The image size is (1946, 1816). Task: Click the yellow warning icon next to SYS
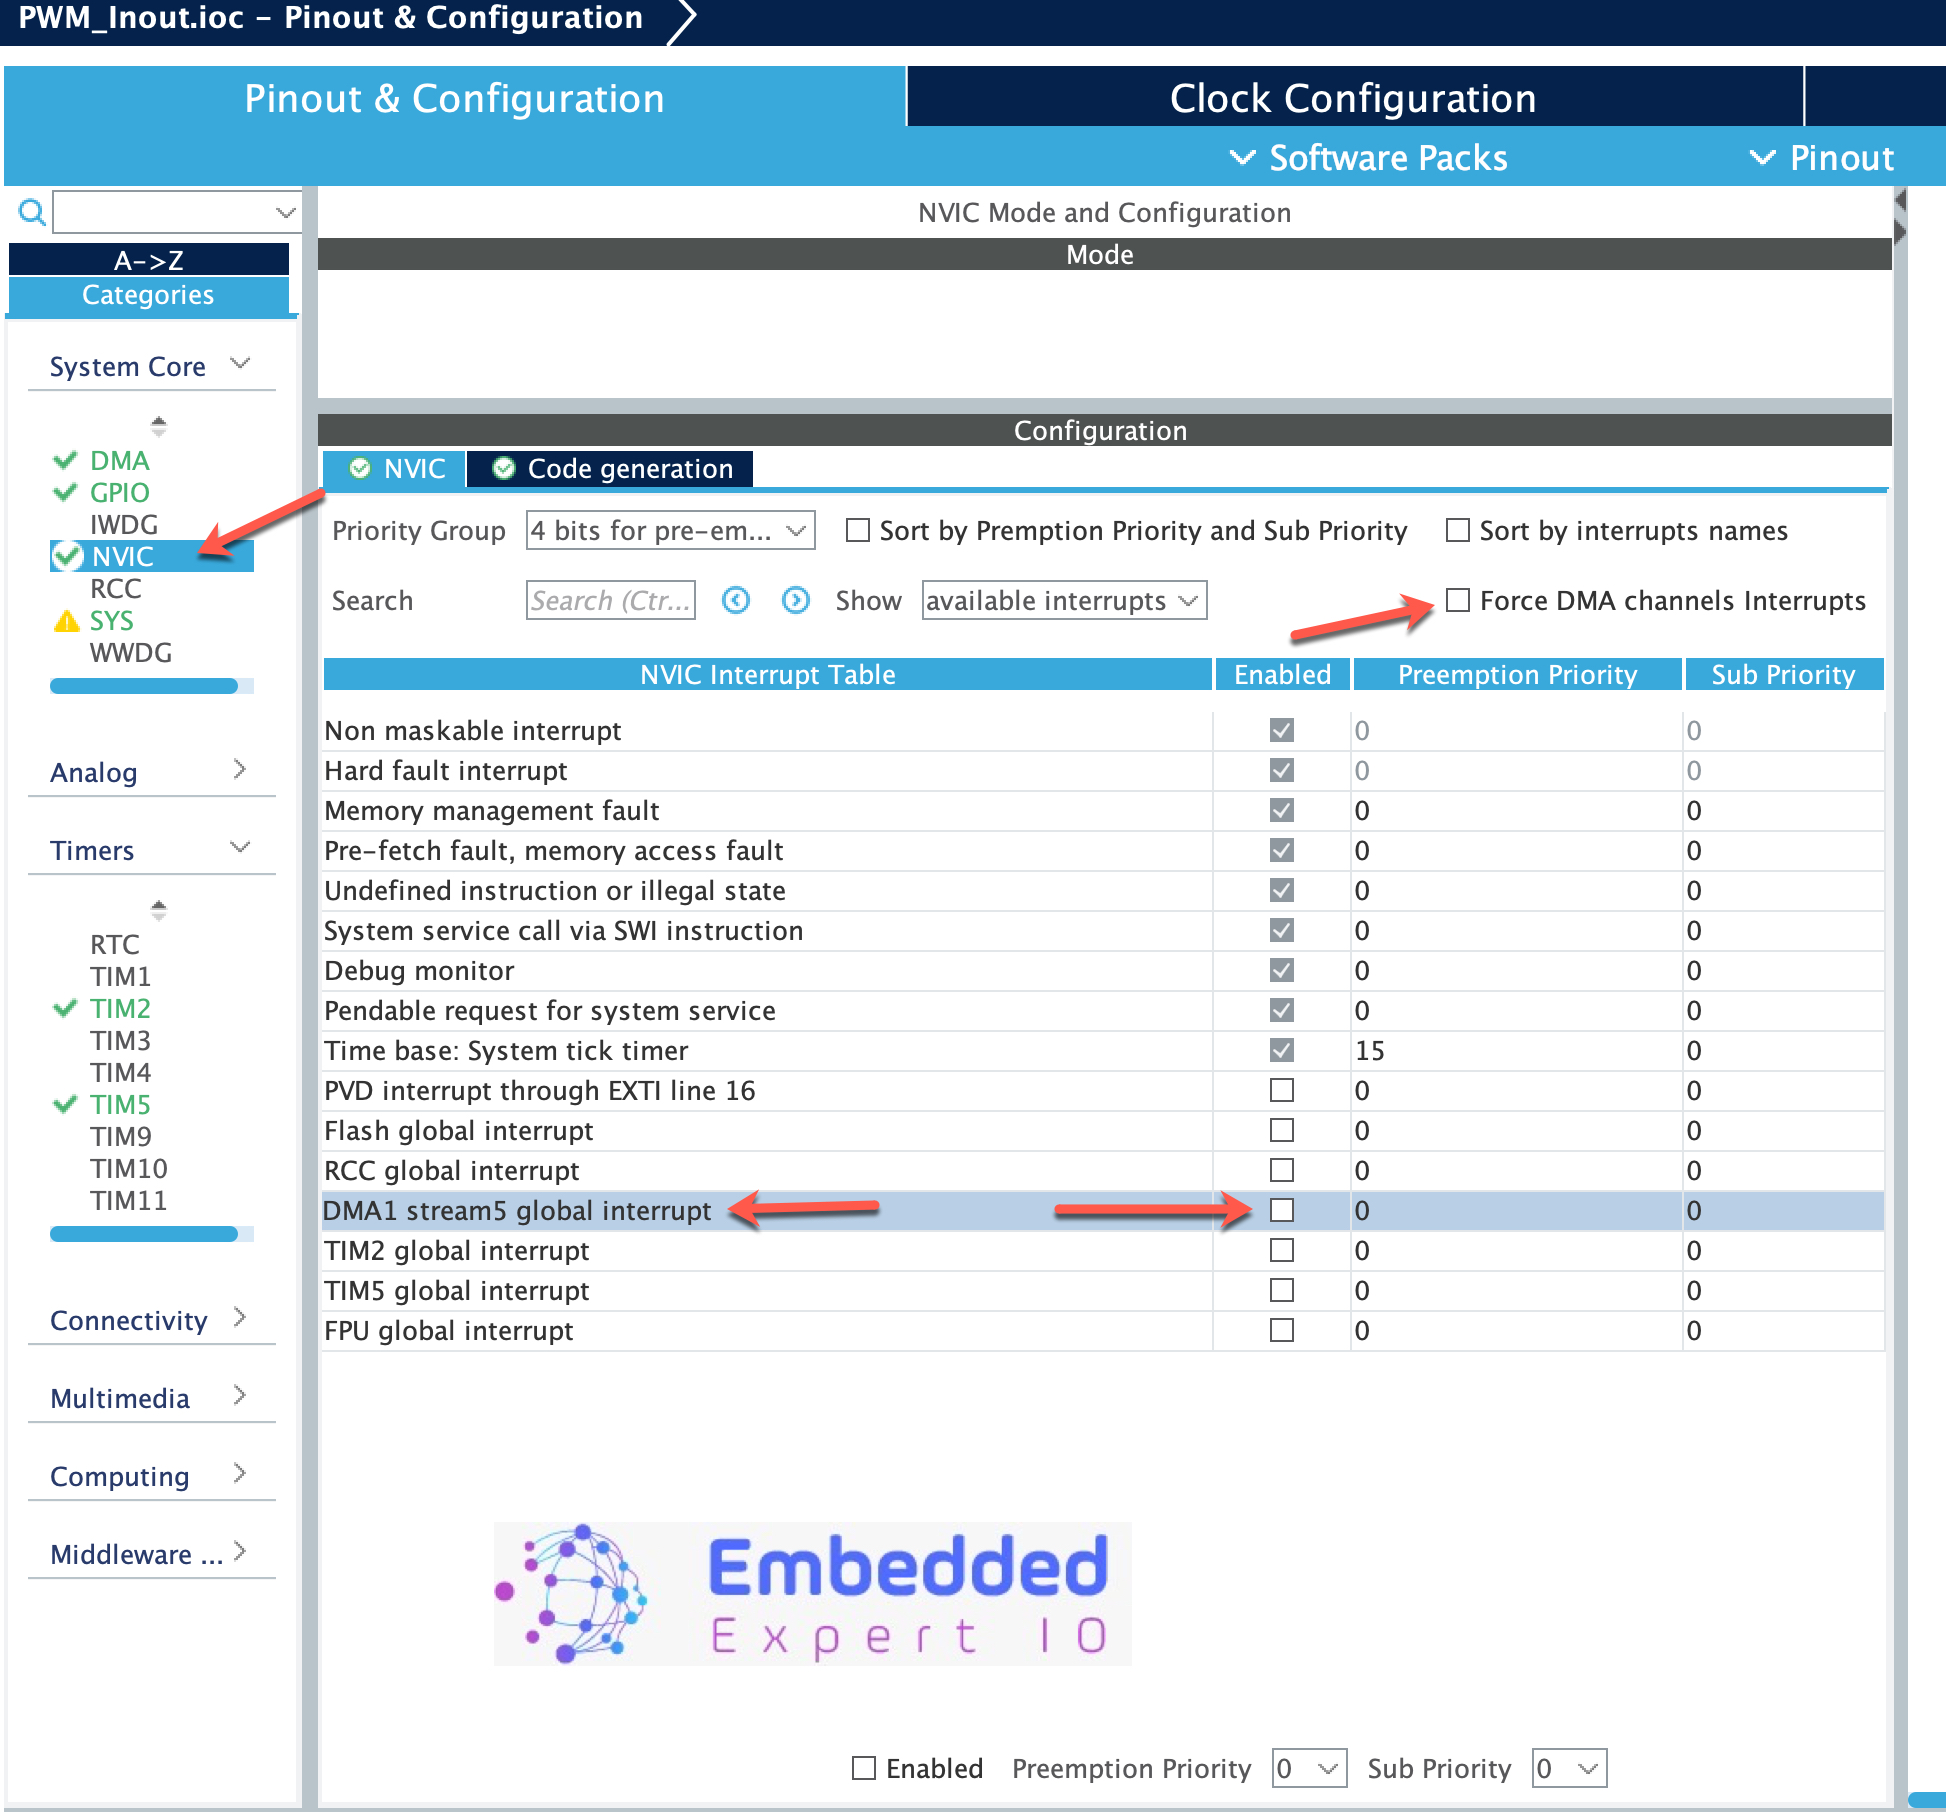66,621
